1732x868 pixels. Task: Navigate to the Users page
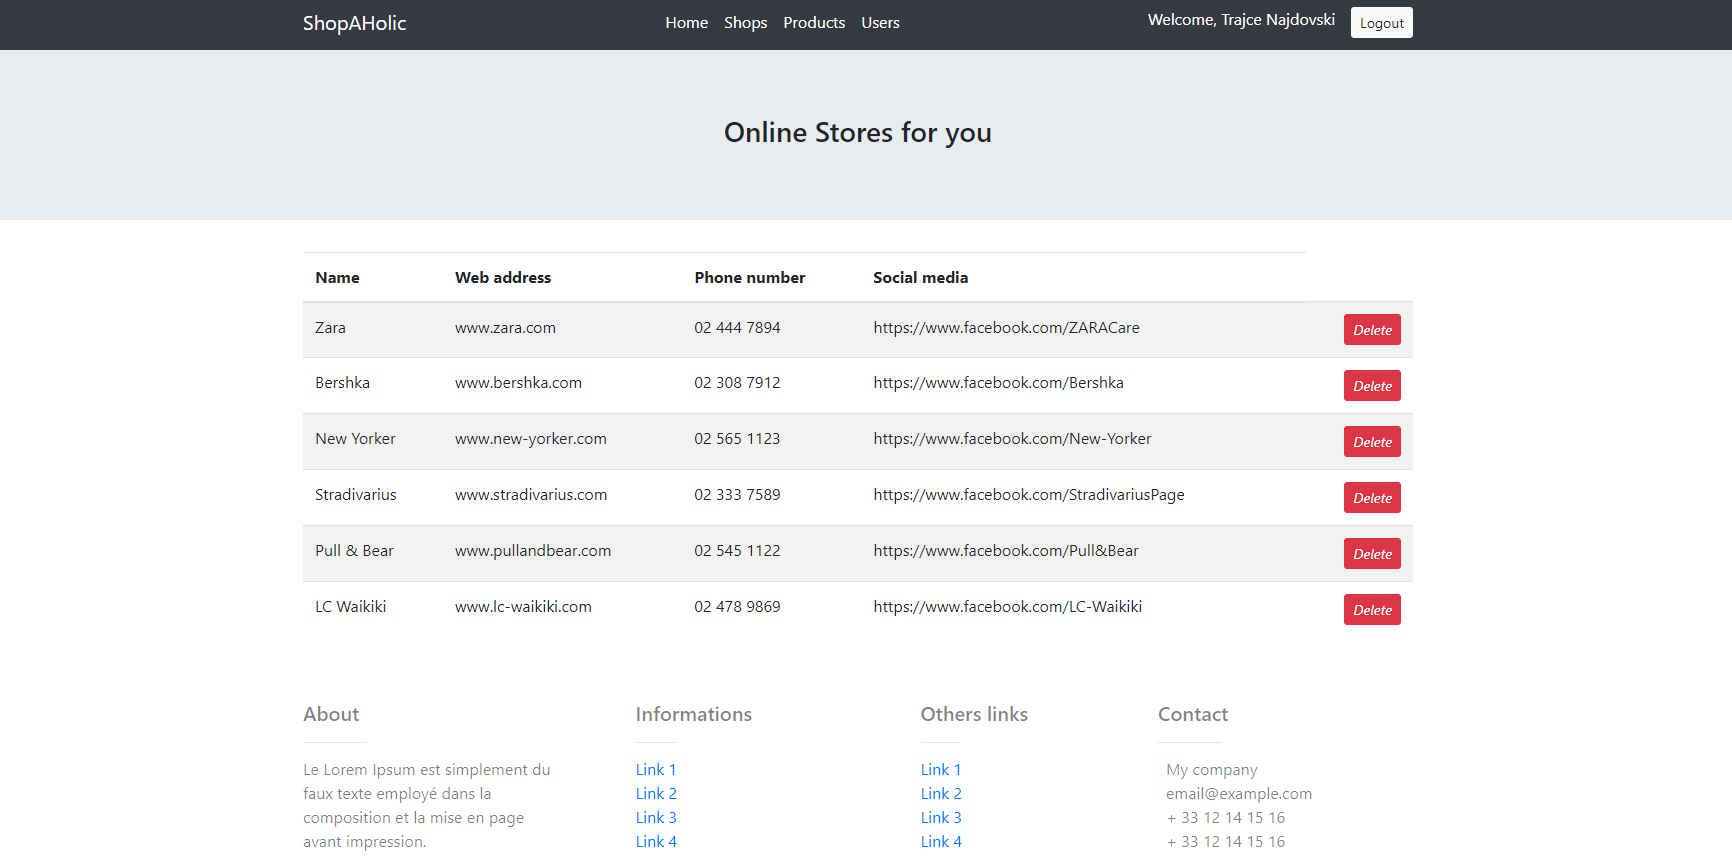pyautogui.click(x=880, y=23)
